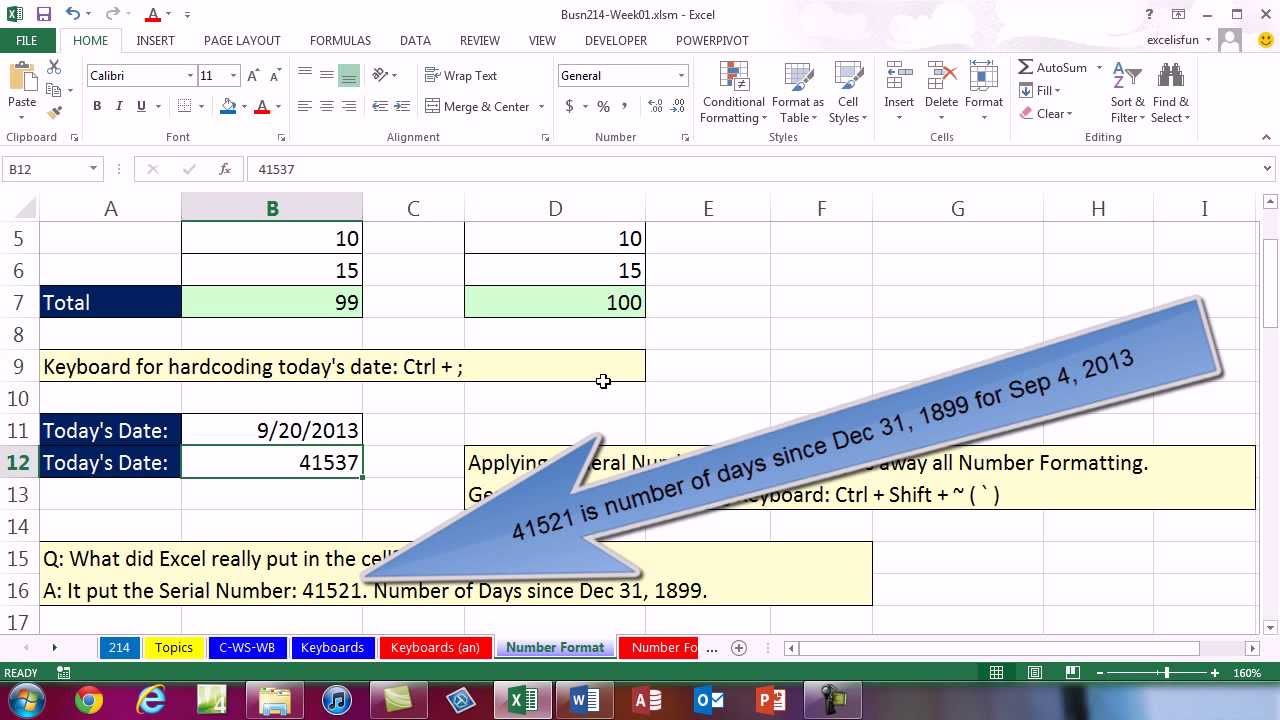Image resolution: width=1280 pixels, height=720 pixels.
Task: Open the excelisfun account menu
Action: click(x=1180, y=41)
